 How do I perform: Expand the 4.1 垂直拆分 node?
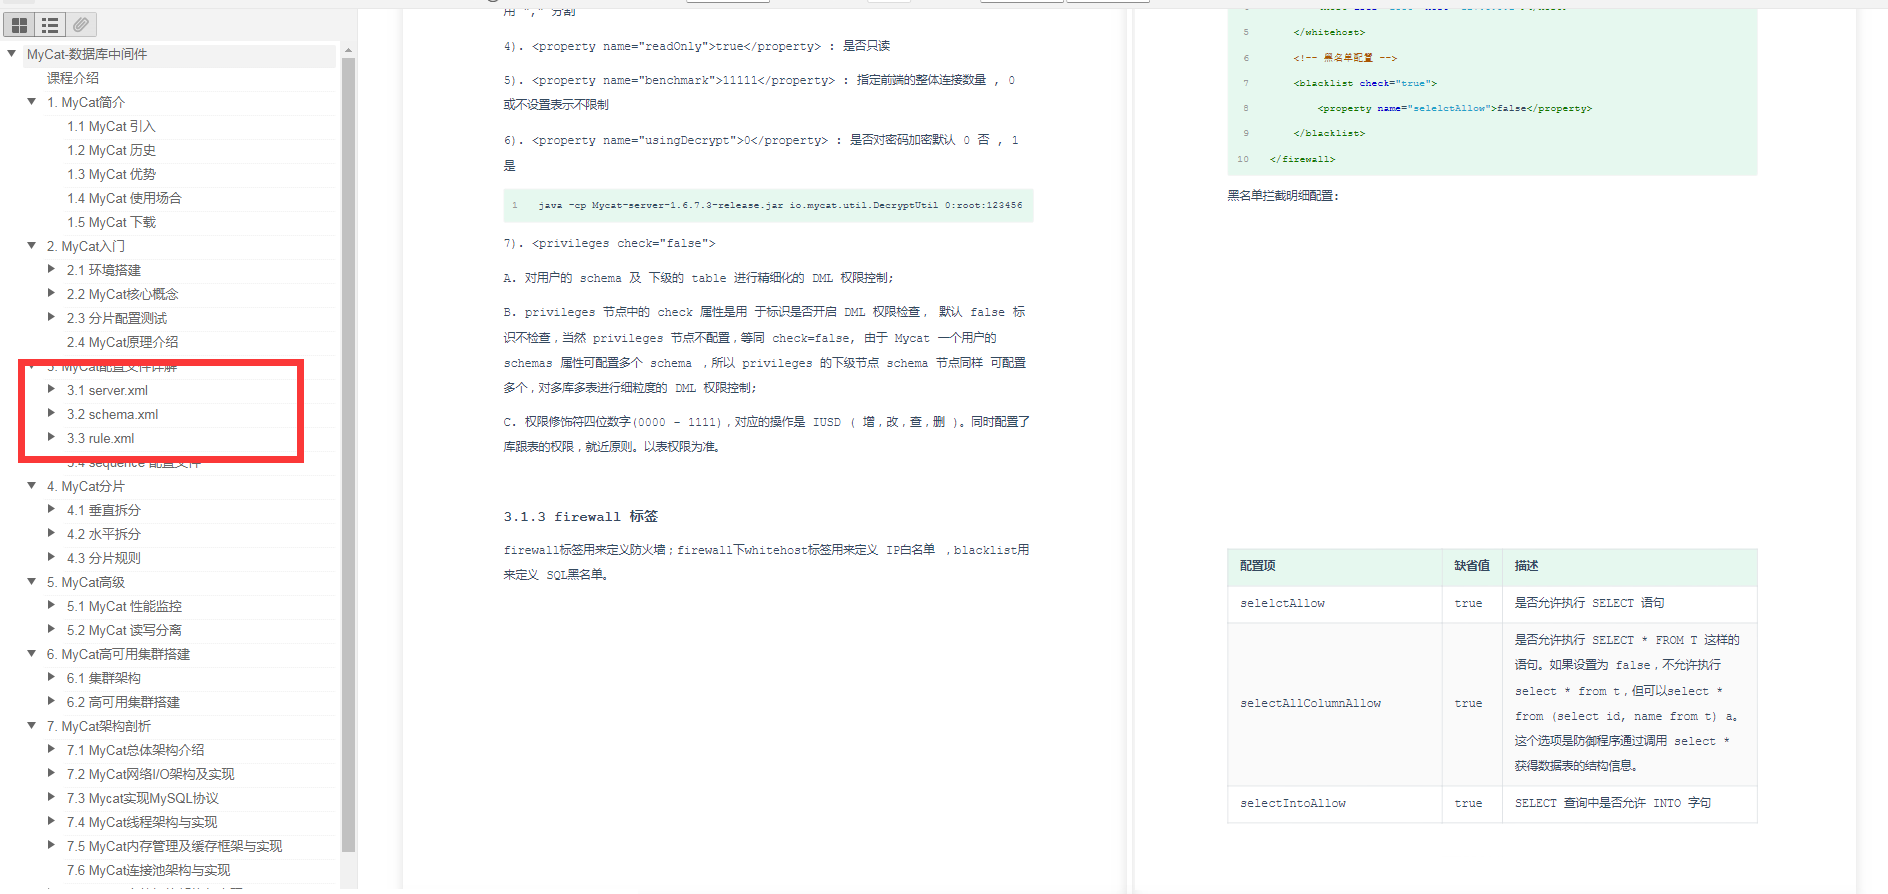52,510
